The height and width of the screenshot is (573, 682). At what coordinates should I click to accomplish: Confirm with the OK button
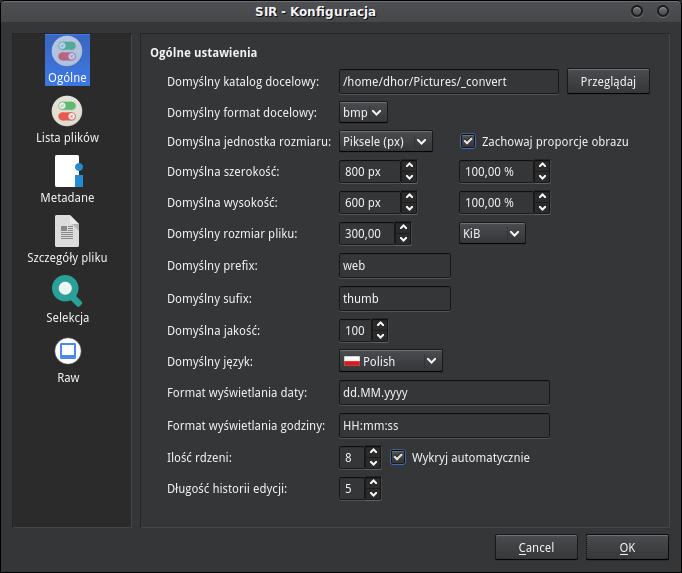tap(627, 547)
